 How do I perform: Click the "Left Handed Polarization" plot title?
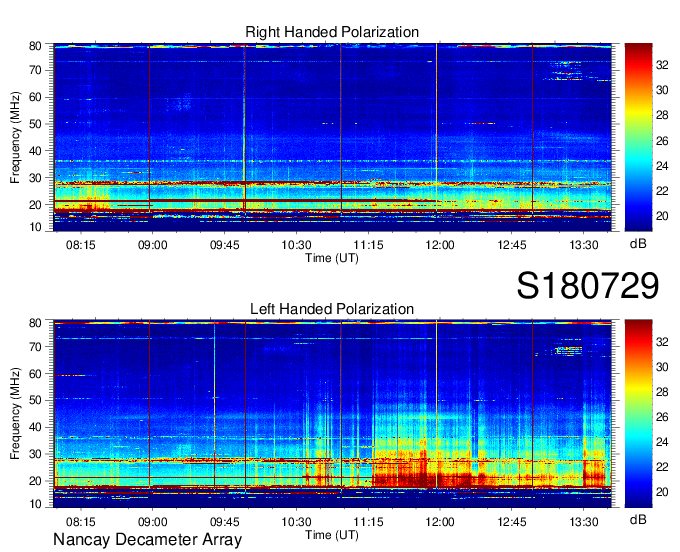[332, 309]
